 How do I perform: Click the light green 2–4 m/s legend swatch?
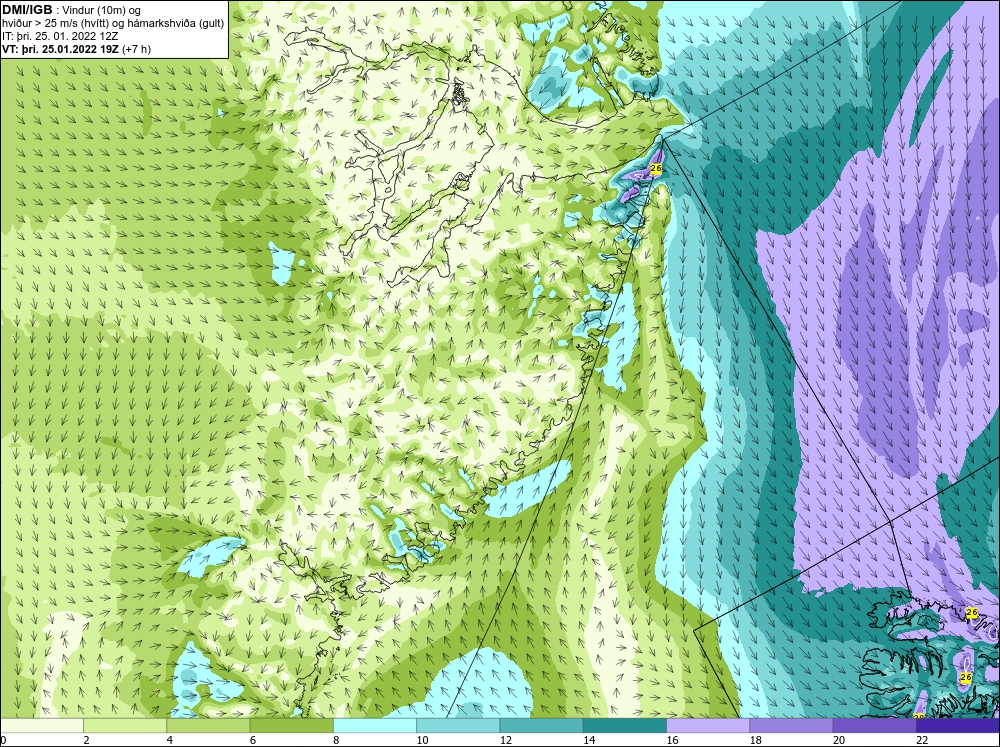[x=125, y=725]
